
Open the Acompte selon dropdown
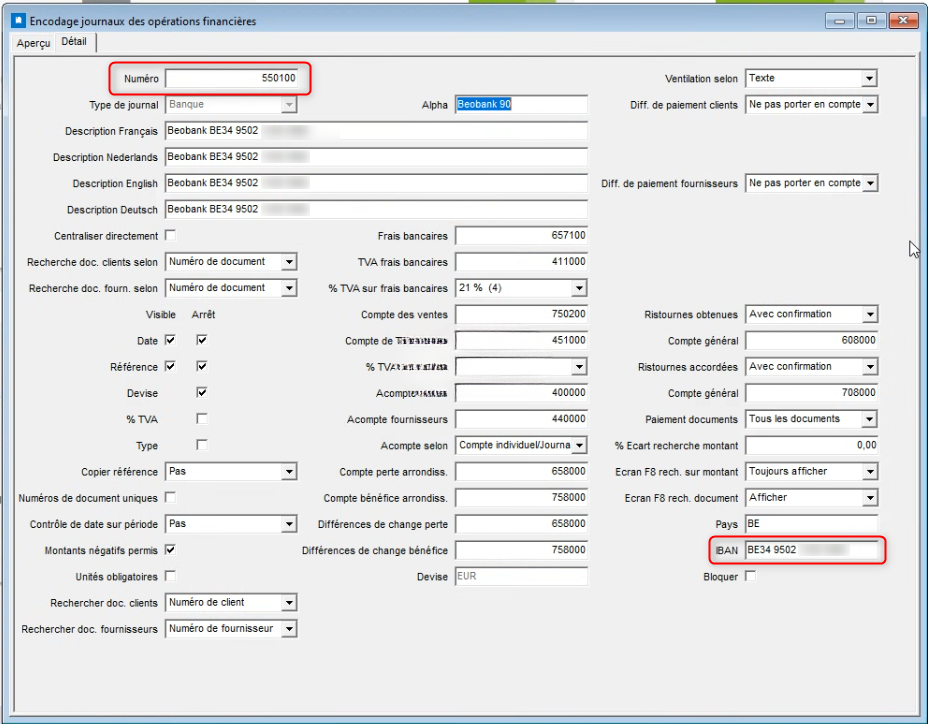578,445
